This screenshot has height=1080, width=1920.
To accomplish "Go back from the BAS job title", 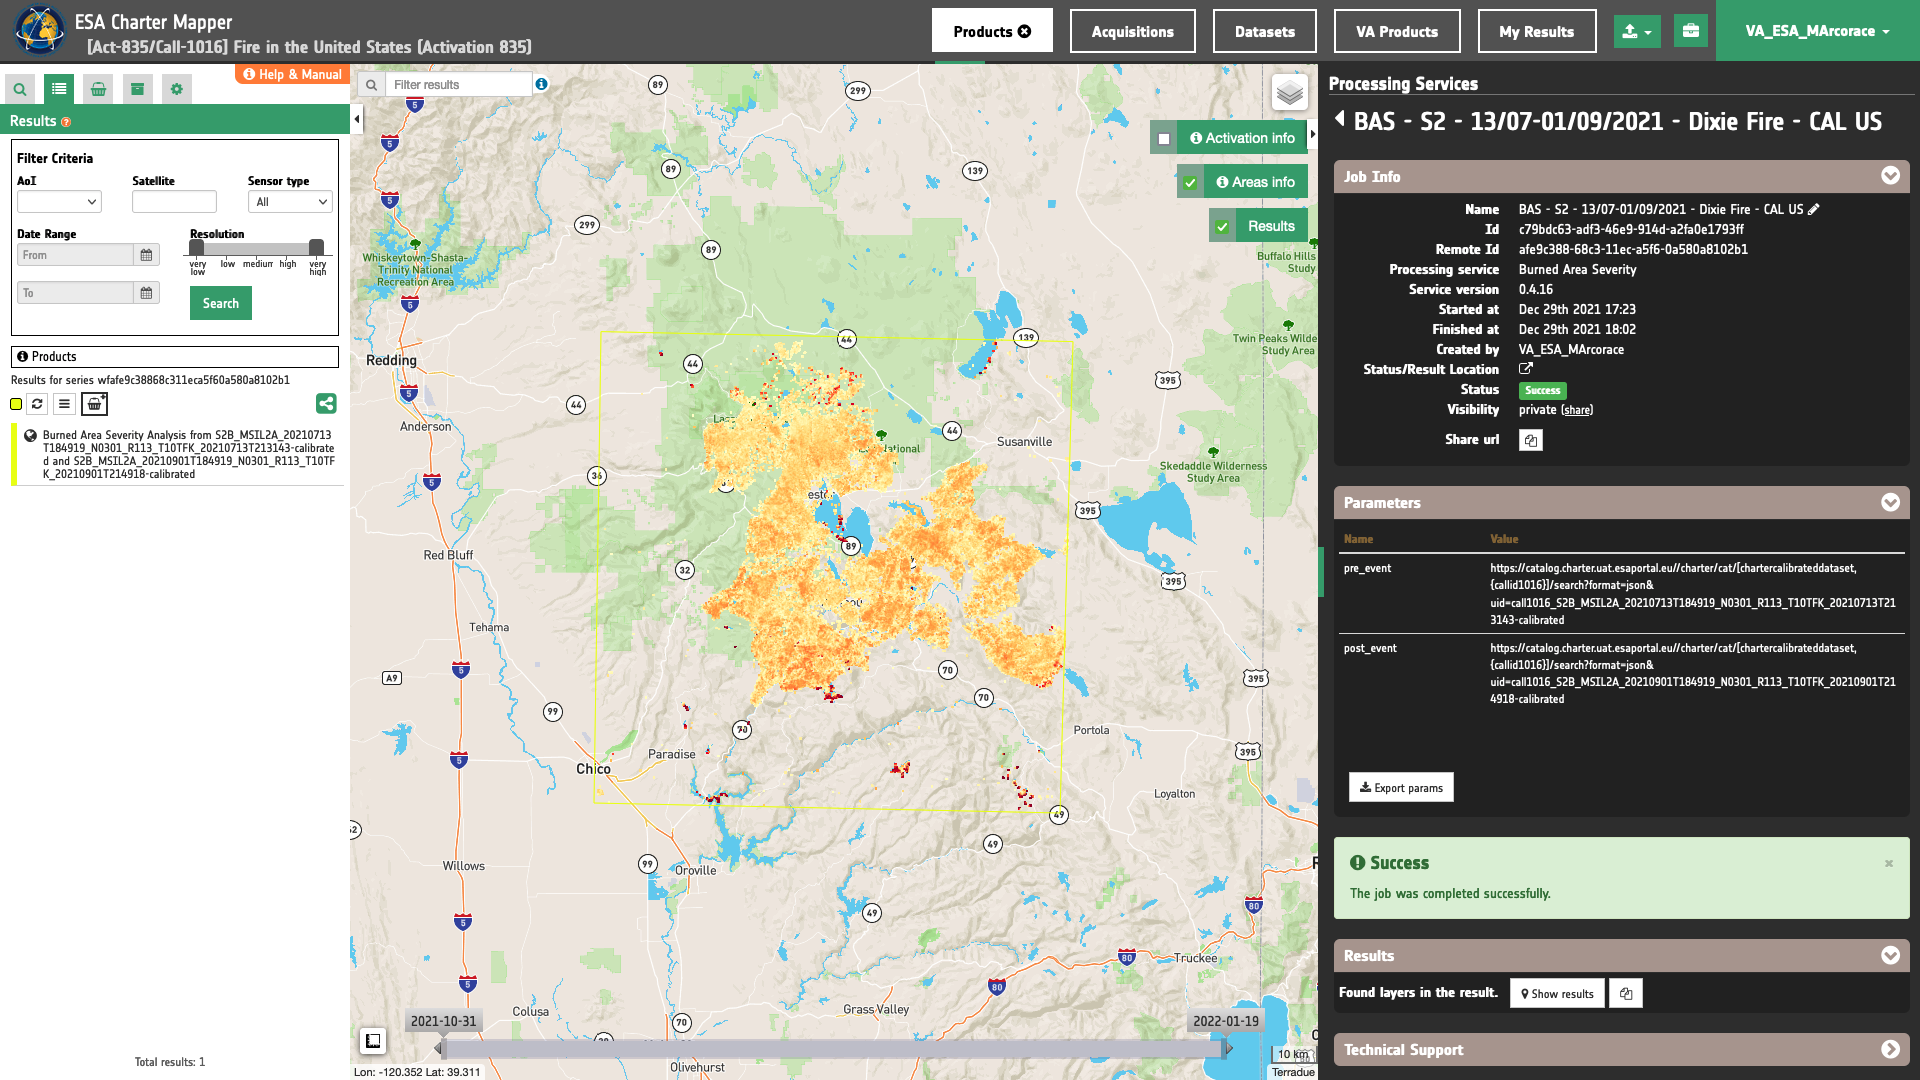I will [1340, 119].
